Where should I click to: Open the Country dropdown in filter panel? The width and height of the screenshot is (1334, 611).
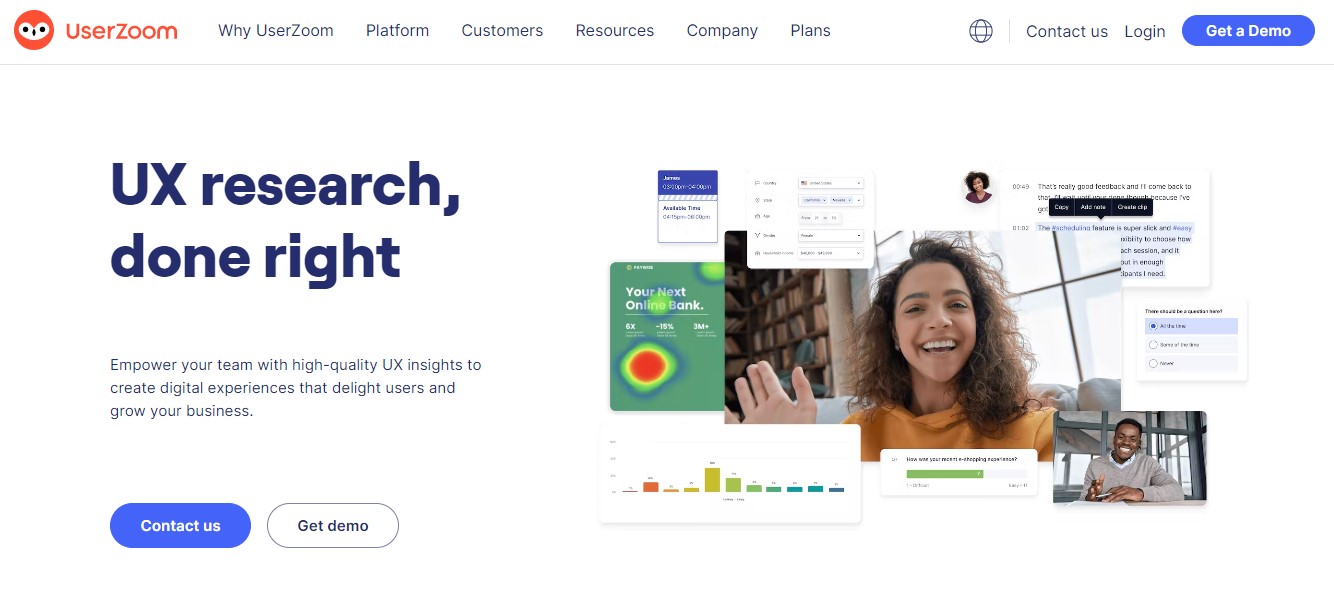(830, 183)
